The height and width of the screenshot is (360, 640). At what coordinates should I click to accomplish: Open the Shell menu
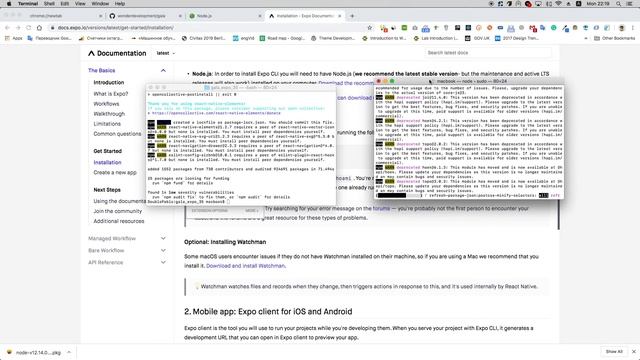(x=49, y=4)
